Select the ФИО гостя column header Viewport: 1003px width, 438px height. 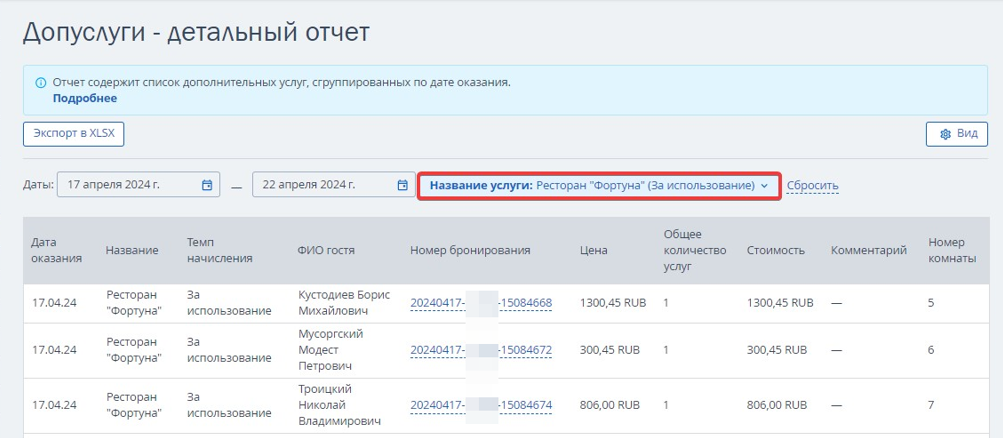326,251
